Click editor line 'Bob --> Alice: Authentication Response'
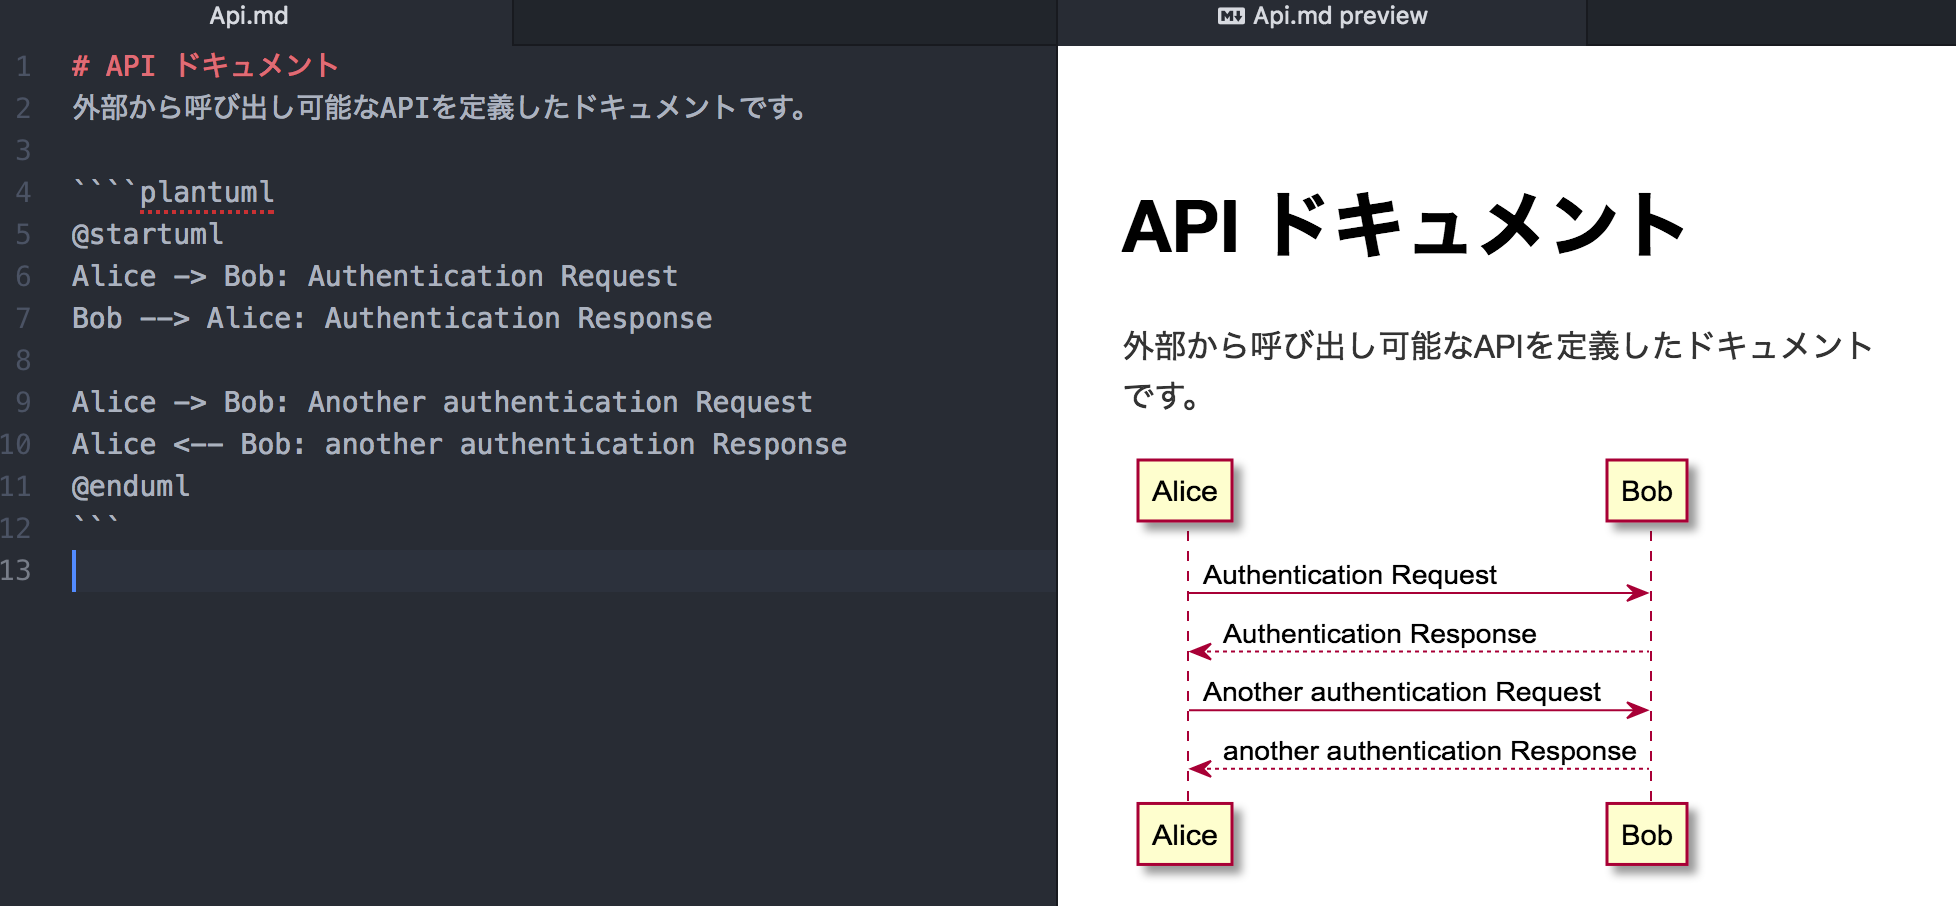This screenshot has width=1956, height=906. [392, 318]
